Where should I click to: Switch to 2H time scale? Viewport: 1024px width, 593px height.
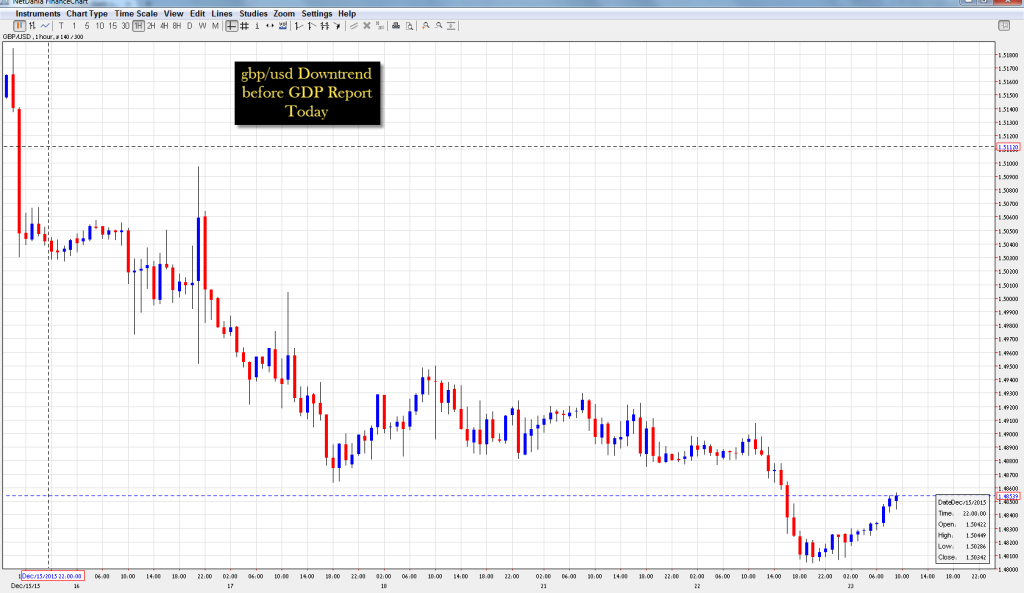(151, 26)
